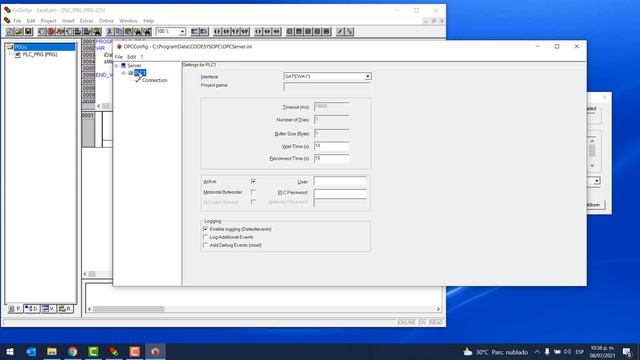The width and height of the screenshot is (640, 360).
Task: Click the New project toolbar icon in CoDeSys
Action: [x=9, y=31]
